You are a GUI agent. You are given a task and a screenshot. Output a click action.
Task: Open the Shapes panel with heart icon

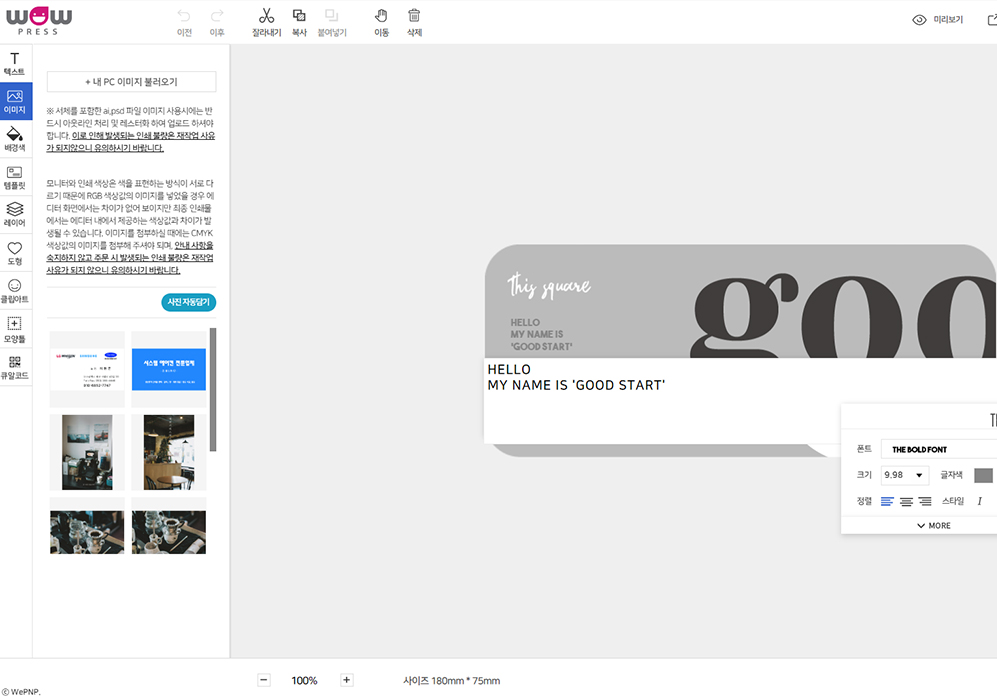click(x=15, y=253)
